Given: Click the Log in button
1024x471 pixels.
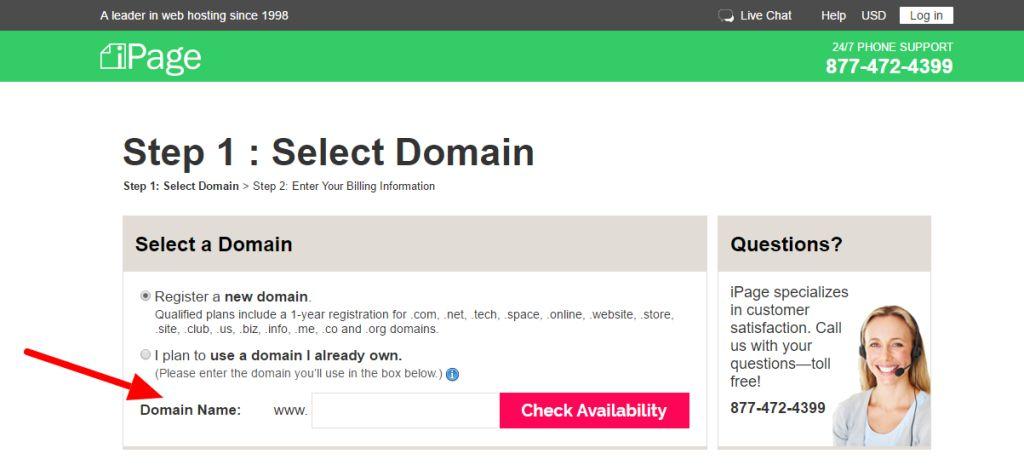Looking at the screenshot, I should [x=926, y=16].
